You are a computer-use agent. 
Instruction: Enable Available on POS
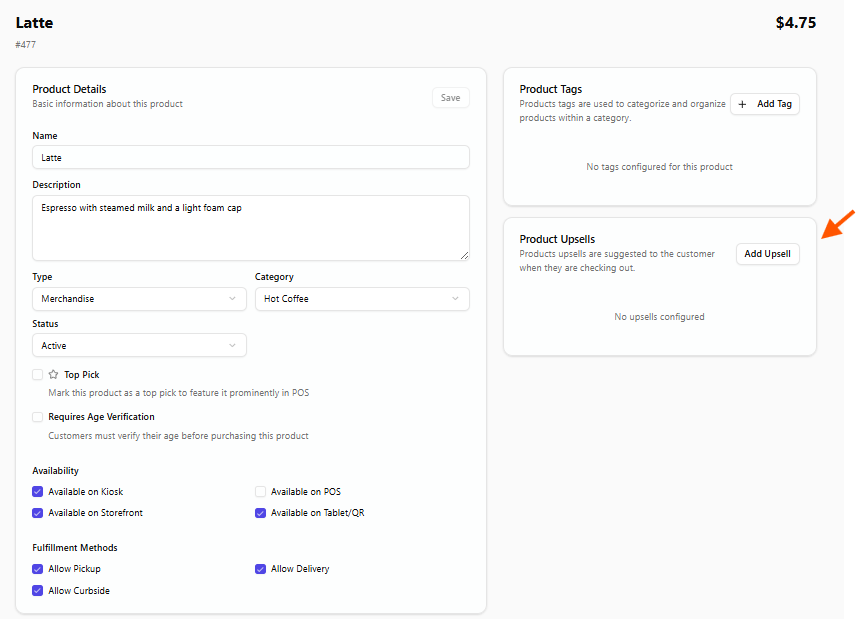(x=261, y=492)
